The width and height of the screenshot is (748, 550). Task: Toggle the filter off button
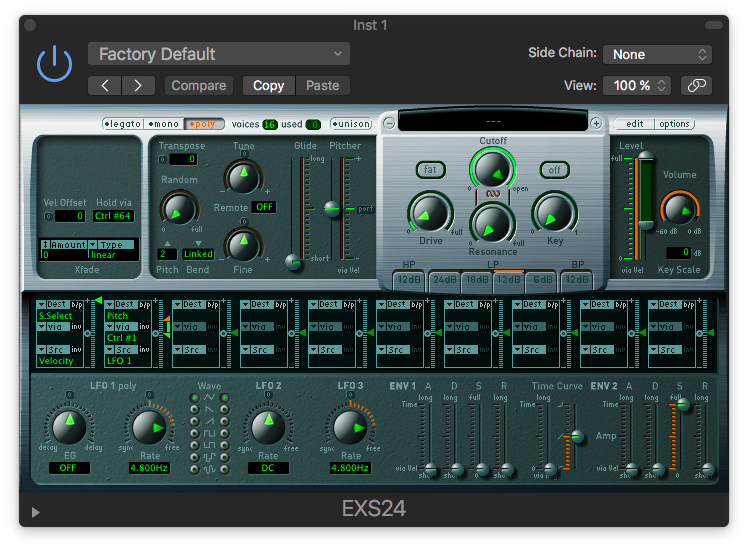coord(554,170)
